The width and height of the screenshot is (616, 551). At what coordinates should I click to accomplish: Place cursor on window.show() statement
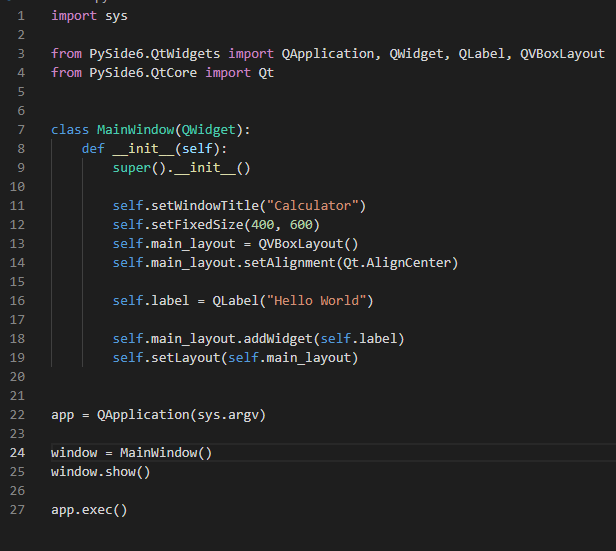click(100, 472)
